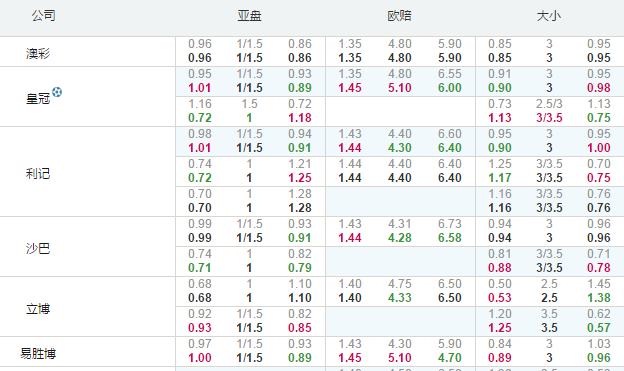Click red 5.10 in the 易胜博 row
The width and height of the screenshot is (624, 371).
(x=400, y=358)
